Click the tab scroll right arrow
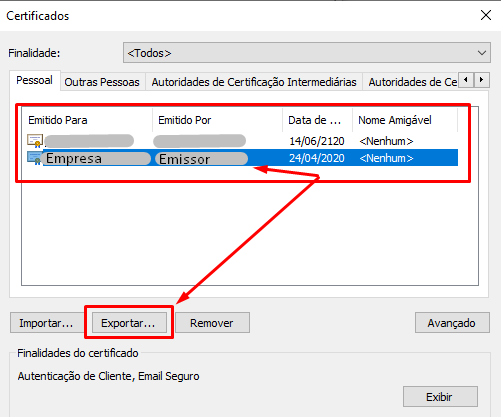 coord(482,80)
